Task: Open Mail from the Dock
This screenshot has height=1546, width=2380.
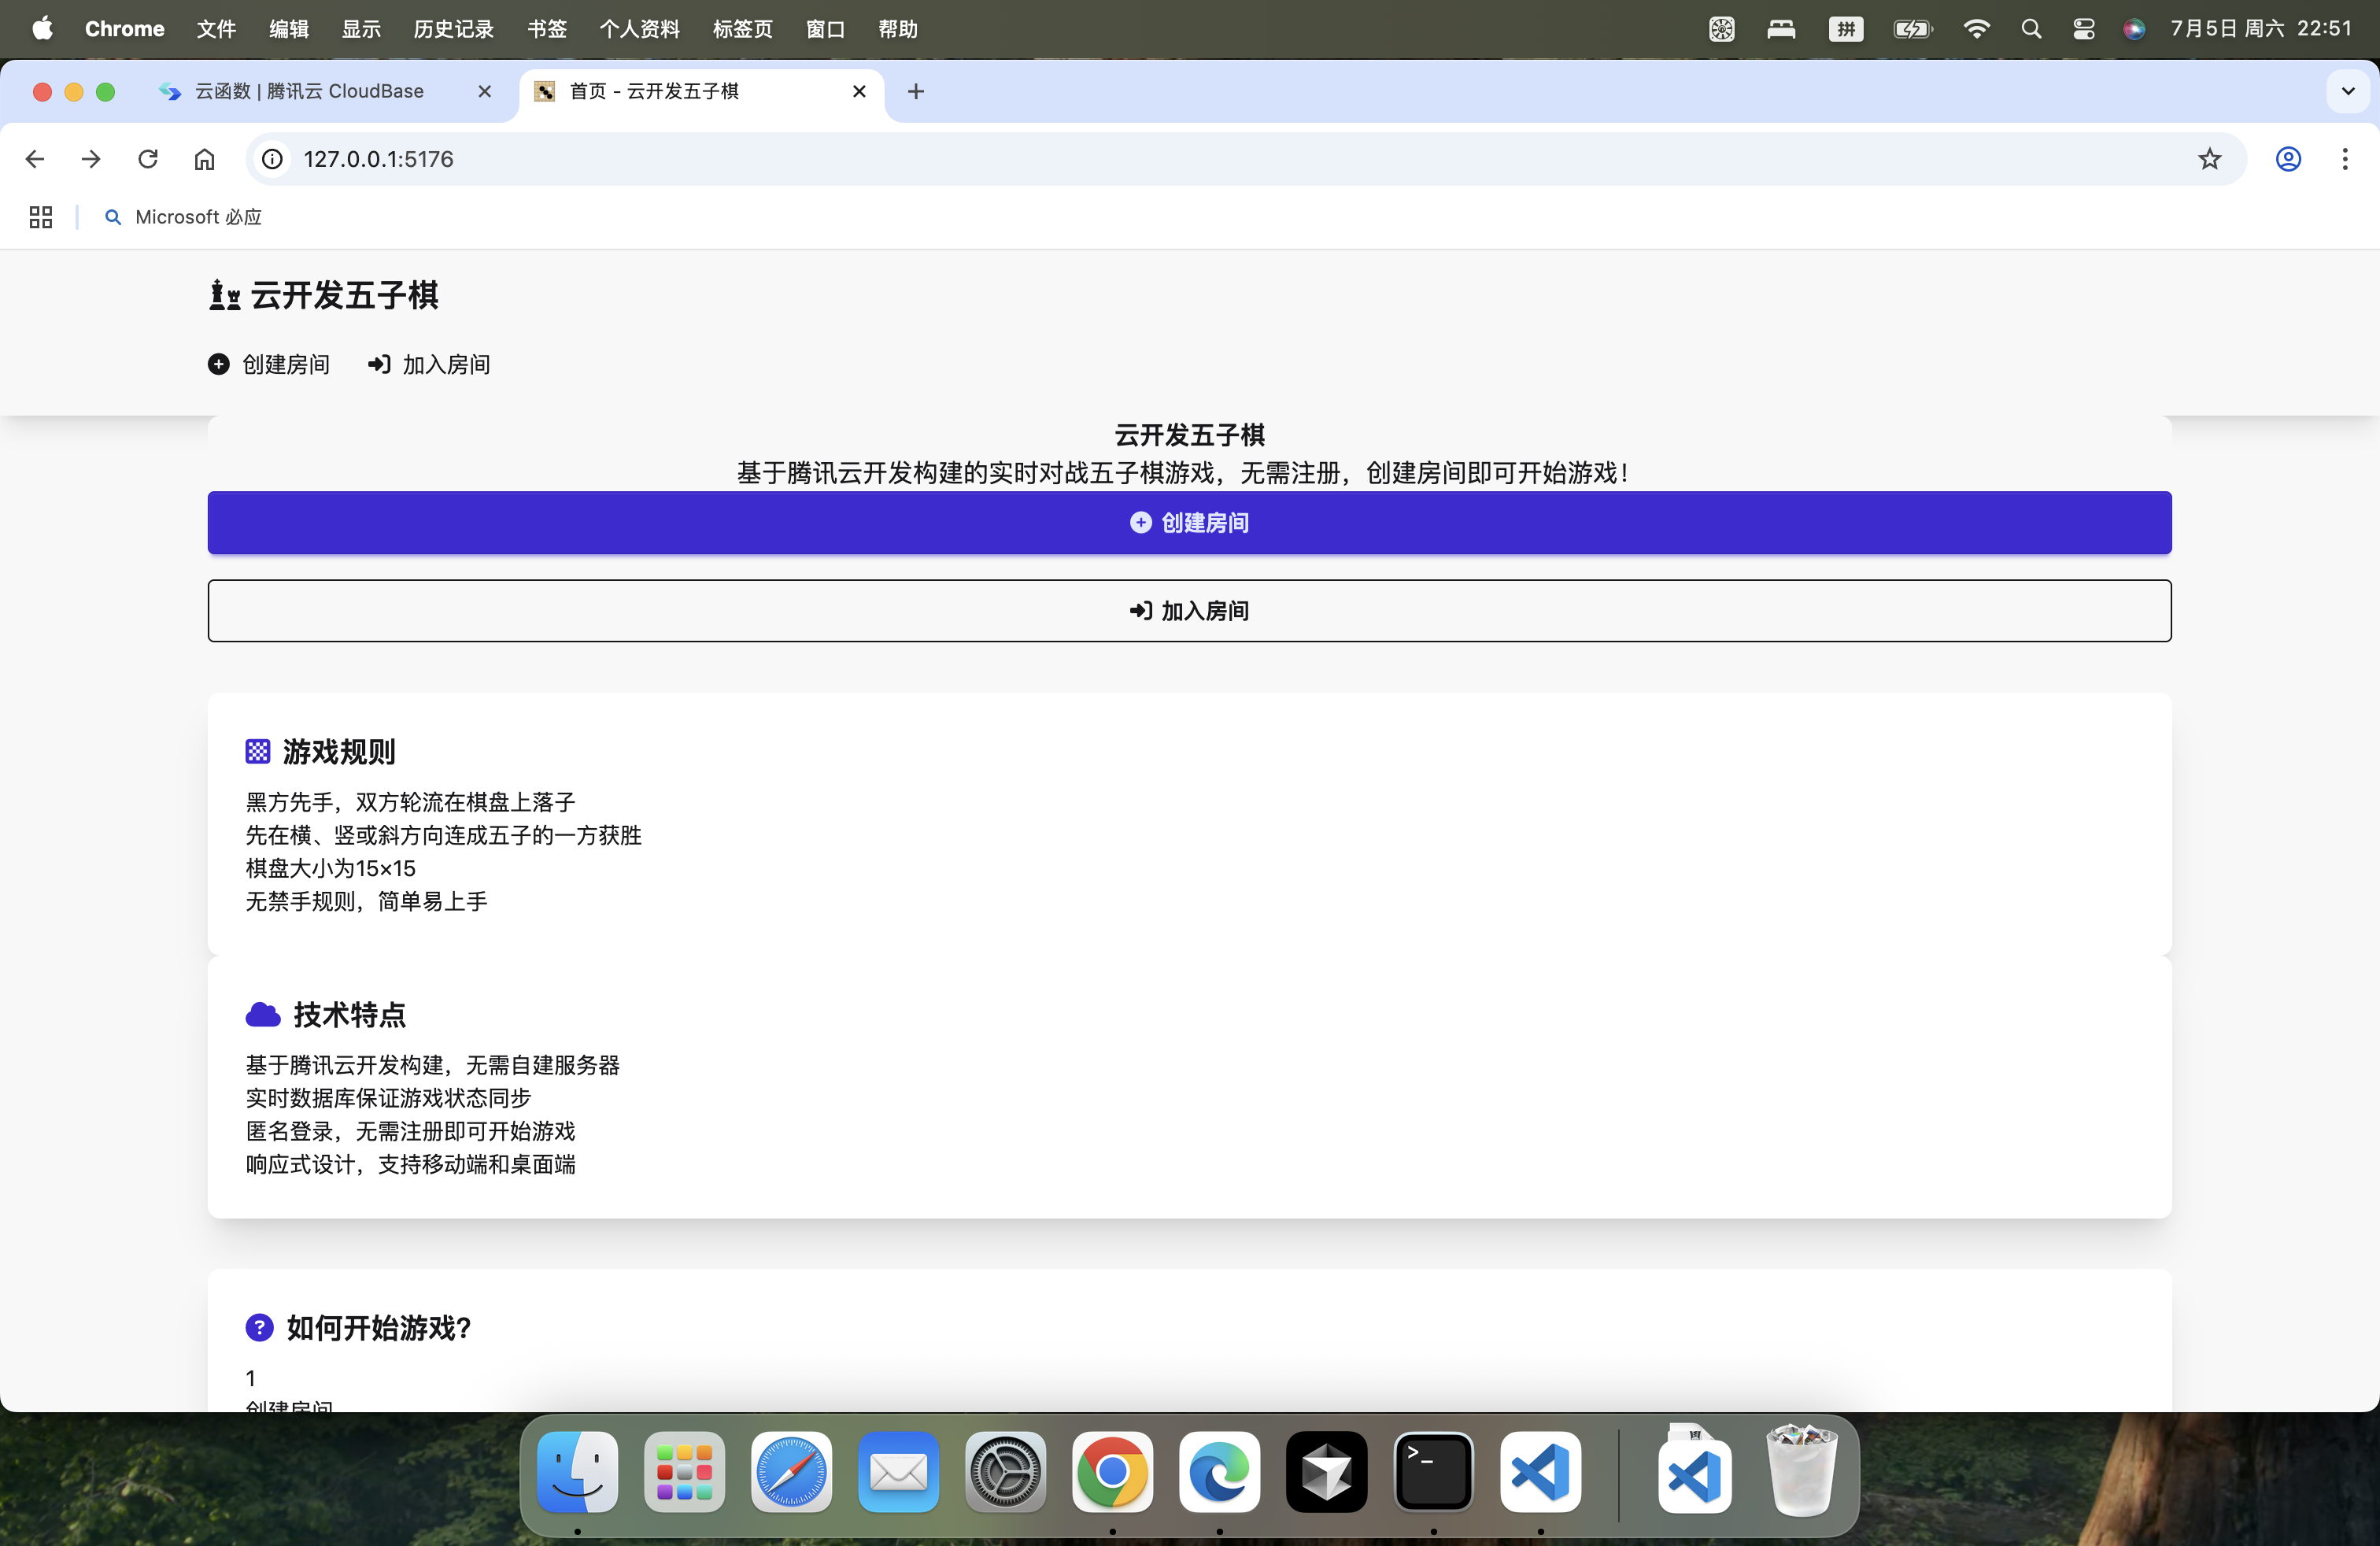Action: pyautogui.click(x=899, y=1472)
